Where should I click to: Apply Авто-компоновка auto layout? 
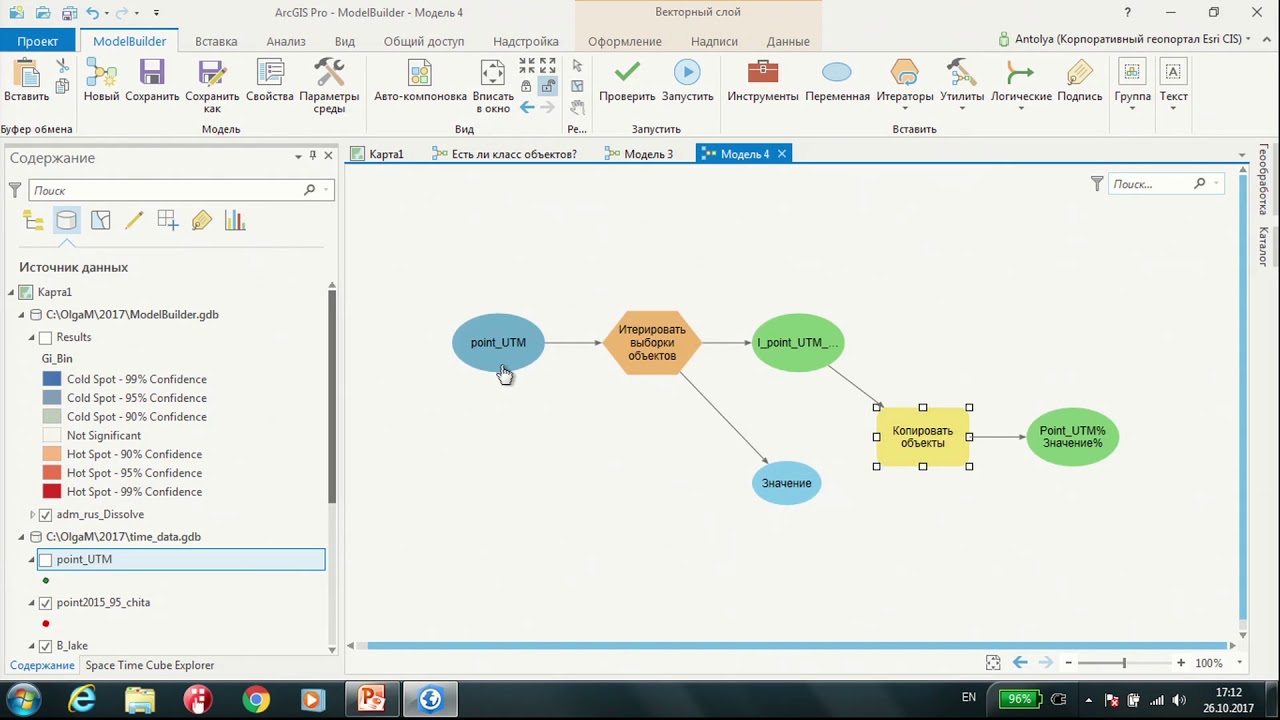420,80
